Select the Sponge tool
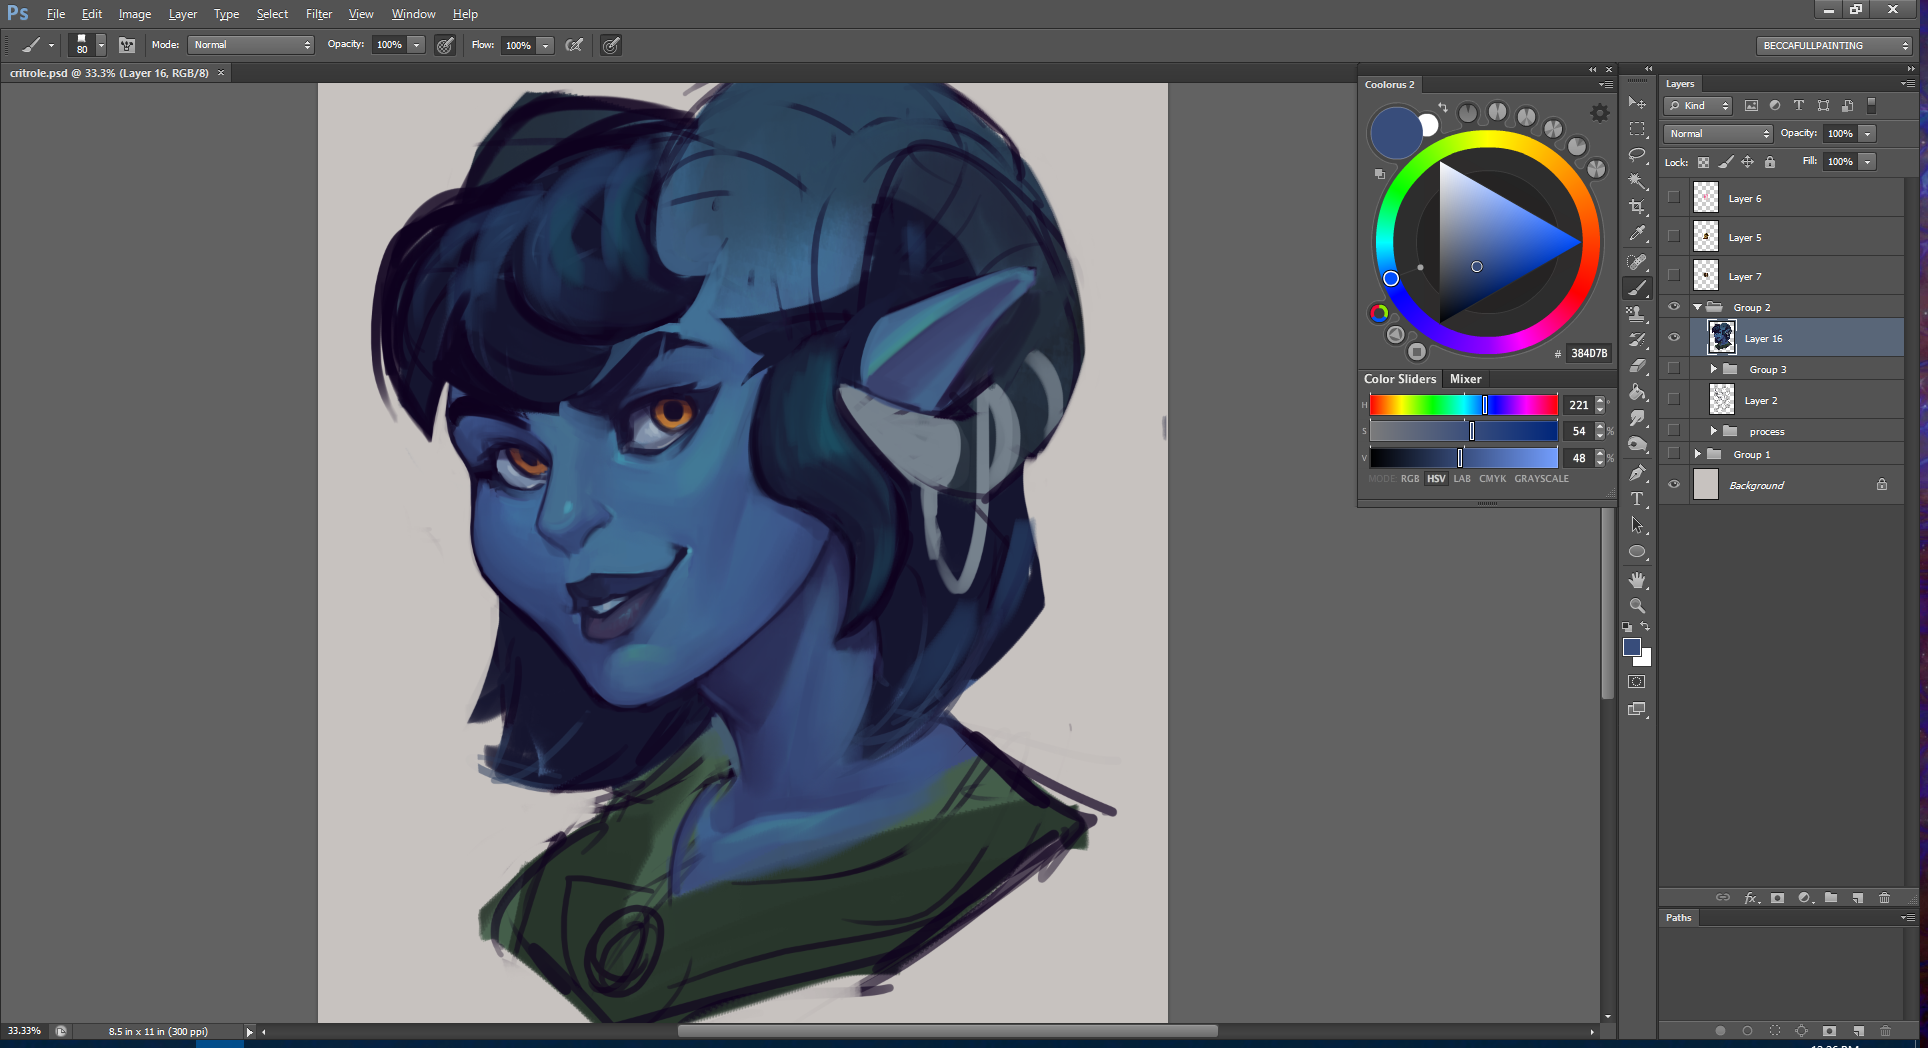The width and height of the screenshot is (1928, 1048). click(x=1637, y=444)
